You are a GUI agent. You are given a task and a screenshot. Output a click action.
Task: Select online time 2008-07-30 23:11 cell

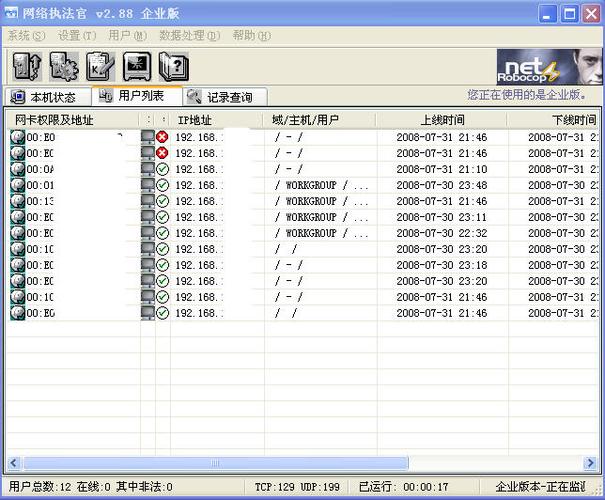[442, 217]
